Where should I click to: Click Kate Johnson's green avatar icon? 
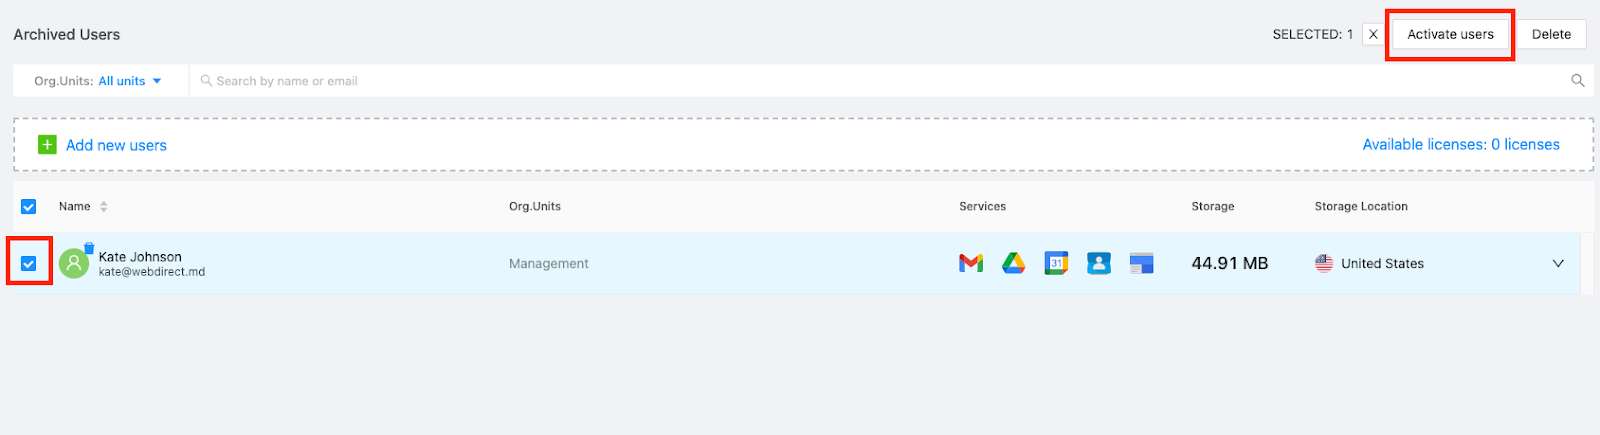coord(74,264)
